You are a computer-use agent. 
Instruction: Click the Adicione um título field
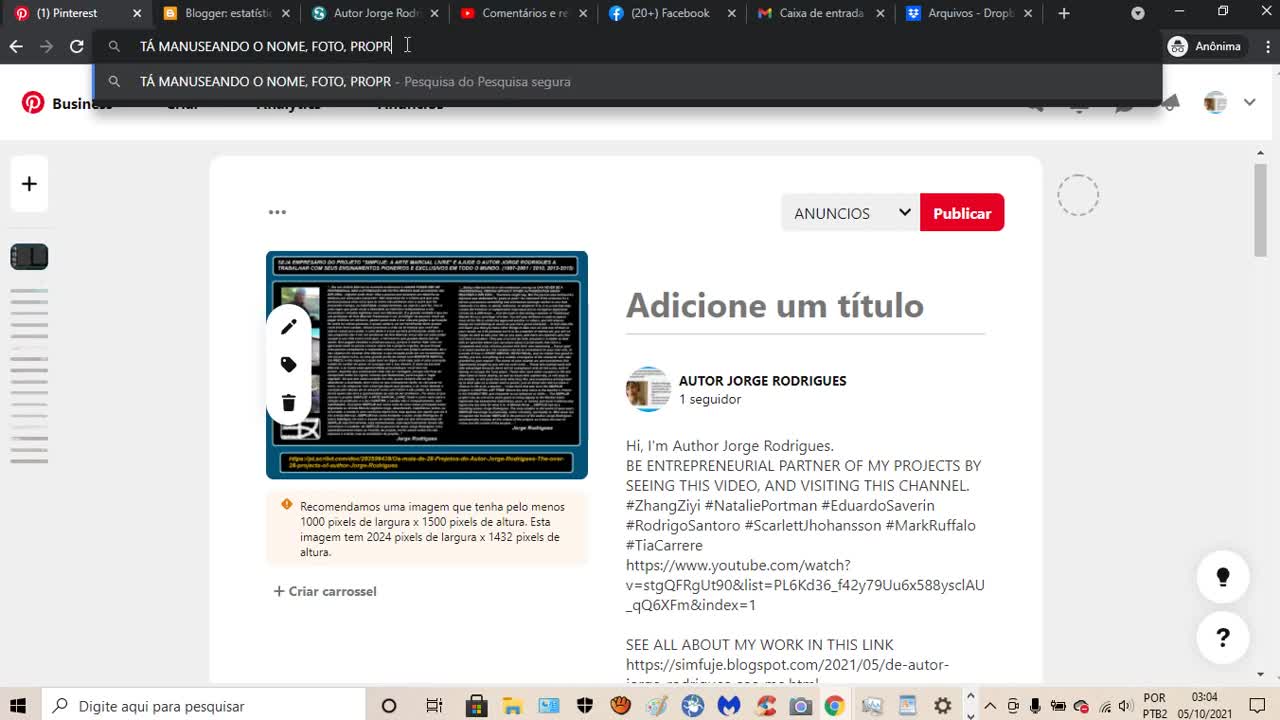click(805, 306)
